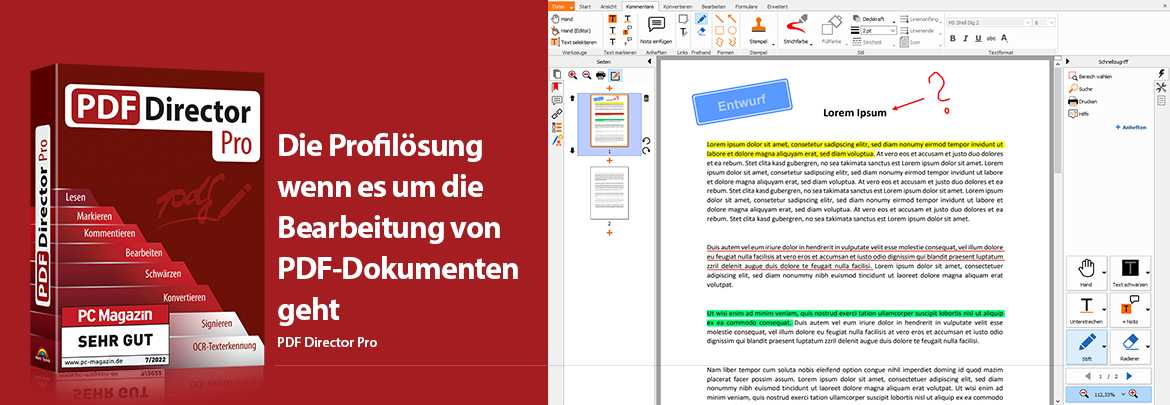Click the Notiz einfügen speech bubble icon
The height and width of the screenshot is (405, 1170).
coord(656,25)
